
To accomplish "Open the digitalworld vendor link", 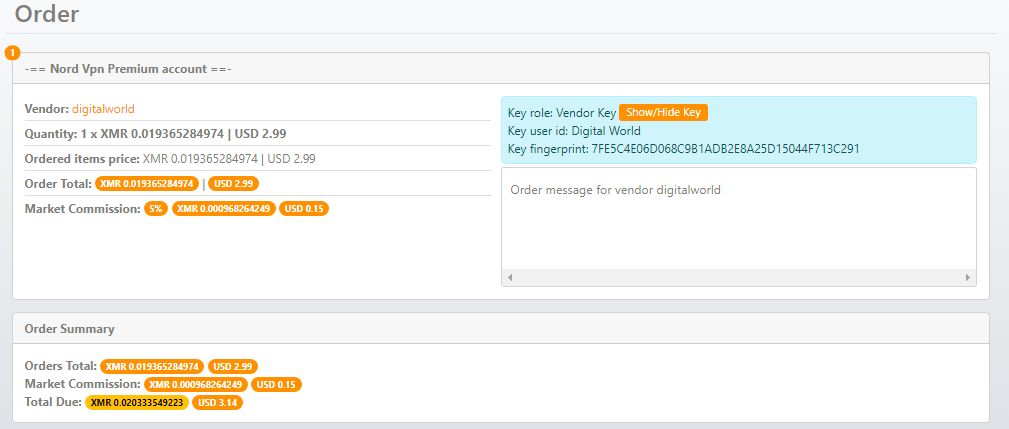I will click(x=103, y=109).
